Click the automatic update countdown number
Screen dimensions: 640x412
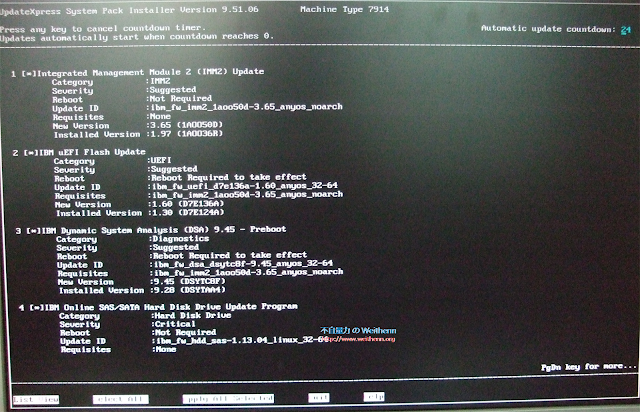626,30
